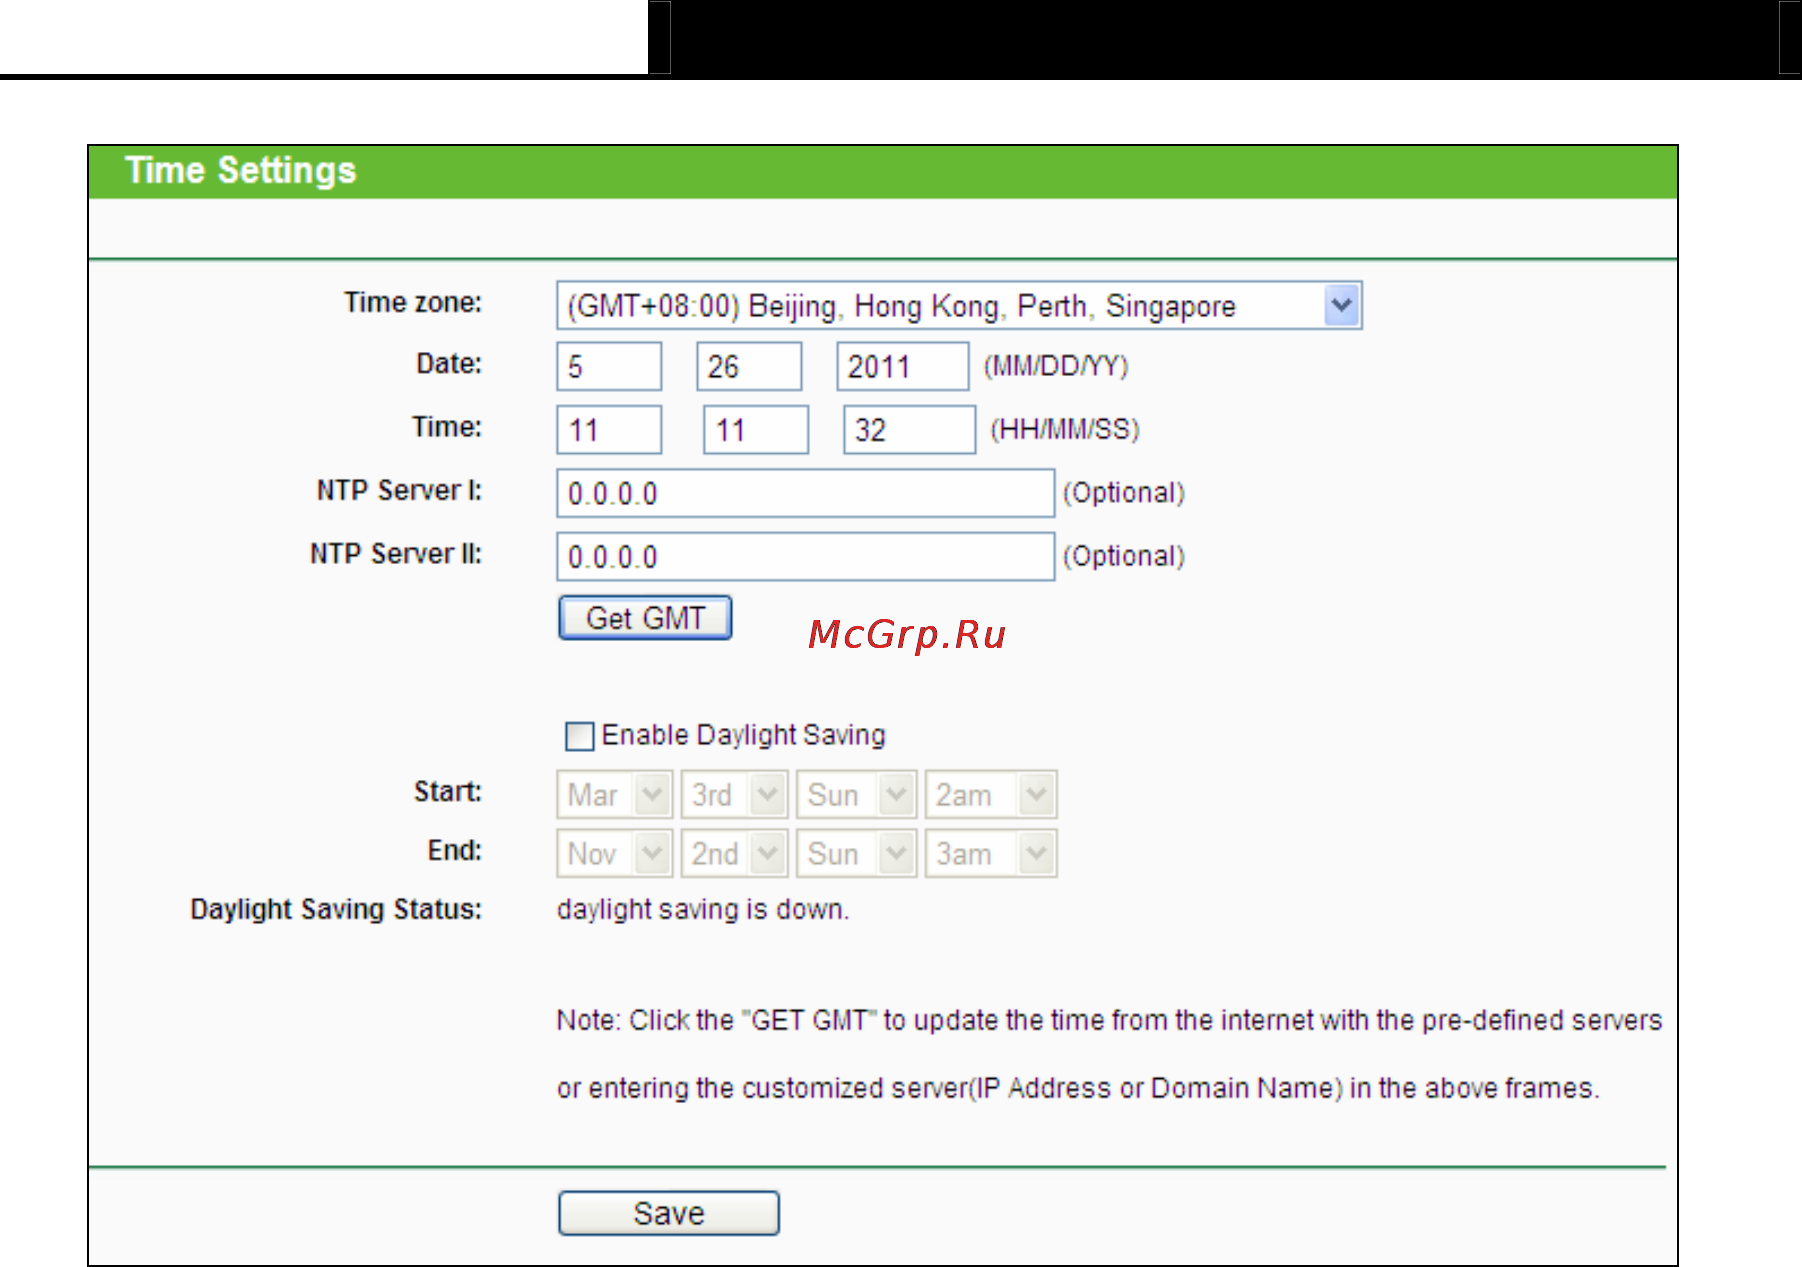Click the note line starting 'or entering the customized server'

[x=1078, y=1088]
